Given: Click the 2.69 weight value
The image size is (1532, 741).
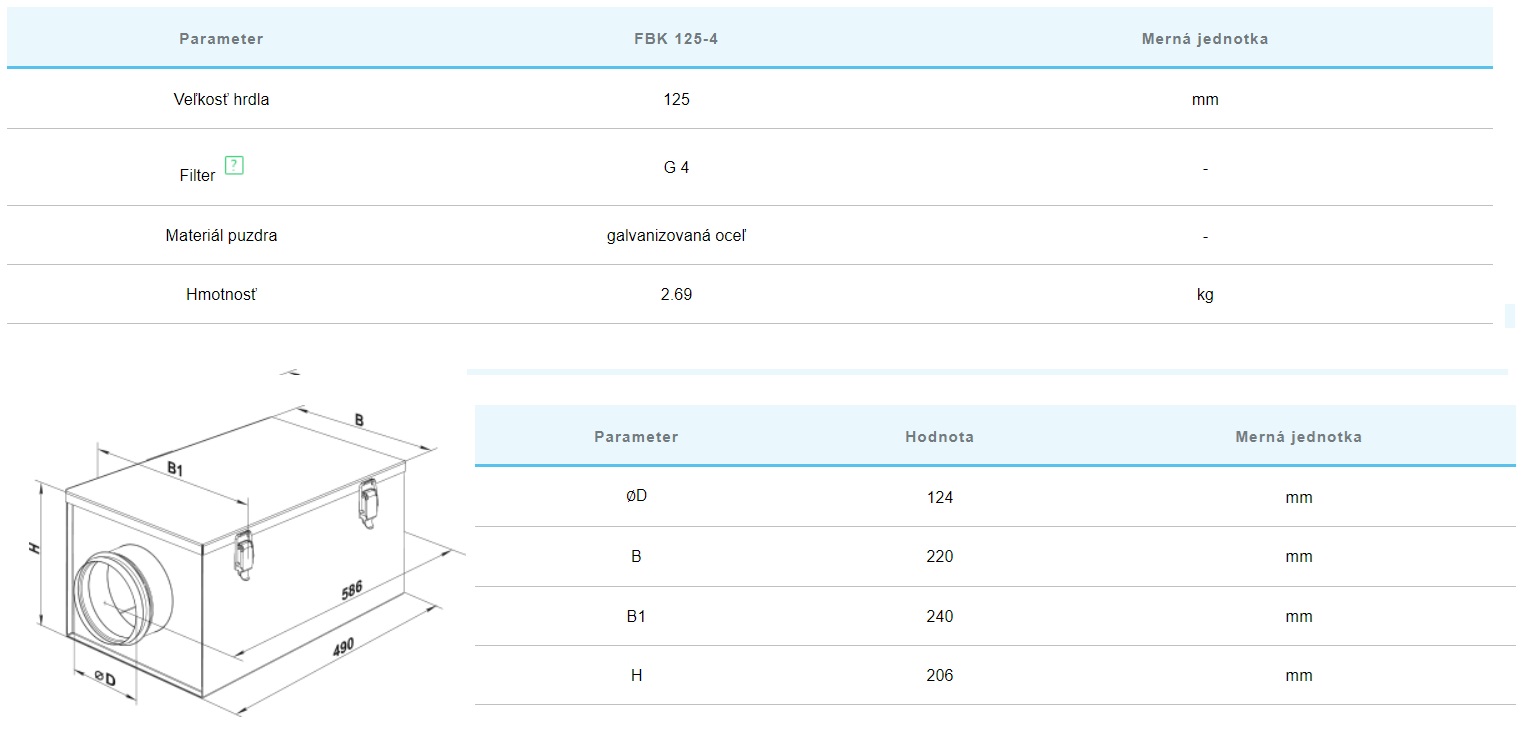Looking at the screenshot, I should click(x=676, y=295).
